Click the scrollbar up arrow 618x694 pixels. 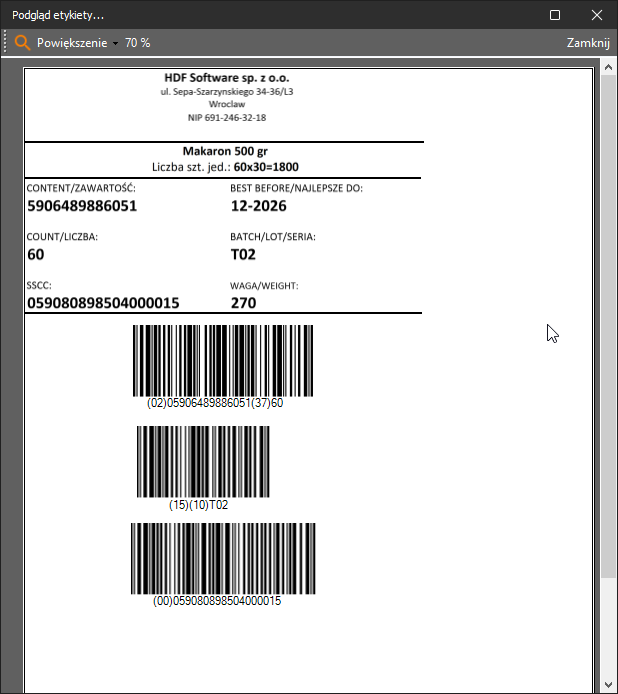[608, 67]
